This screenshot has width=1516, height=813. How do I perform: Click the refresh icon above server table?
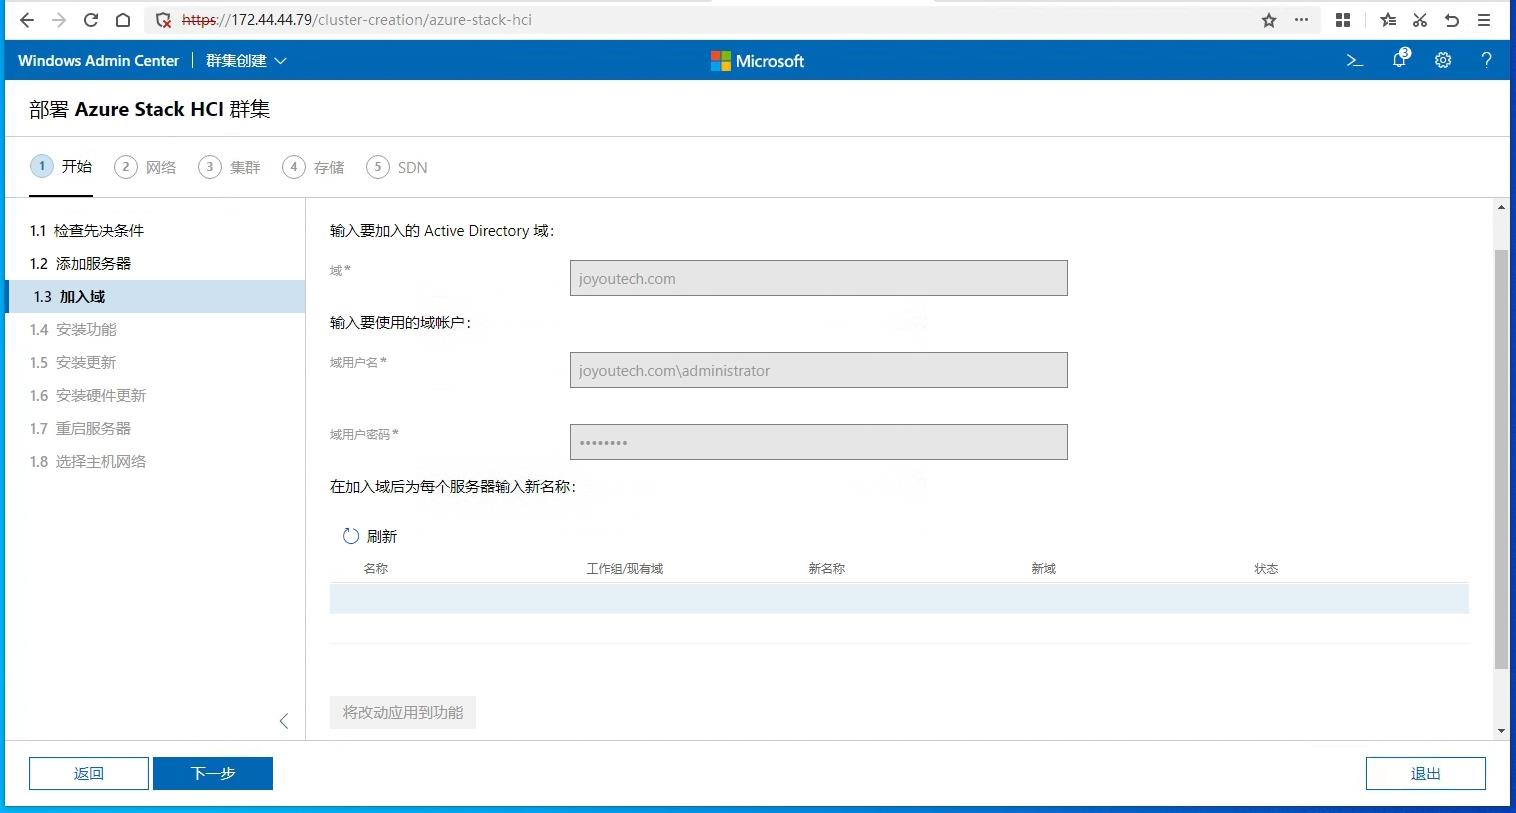tap(351, 536)
